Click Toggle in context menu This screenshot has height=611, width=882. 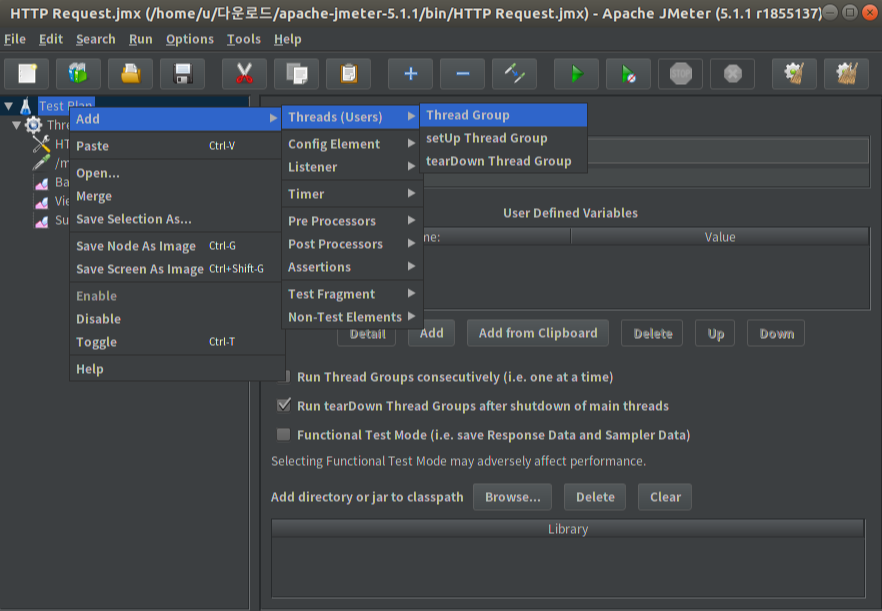(176, 342)
